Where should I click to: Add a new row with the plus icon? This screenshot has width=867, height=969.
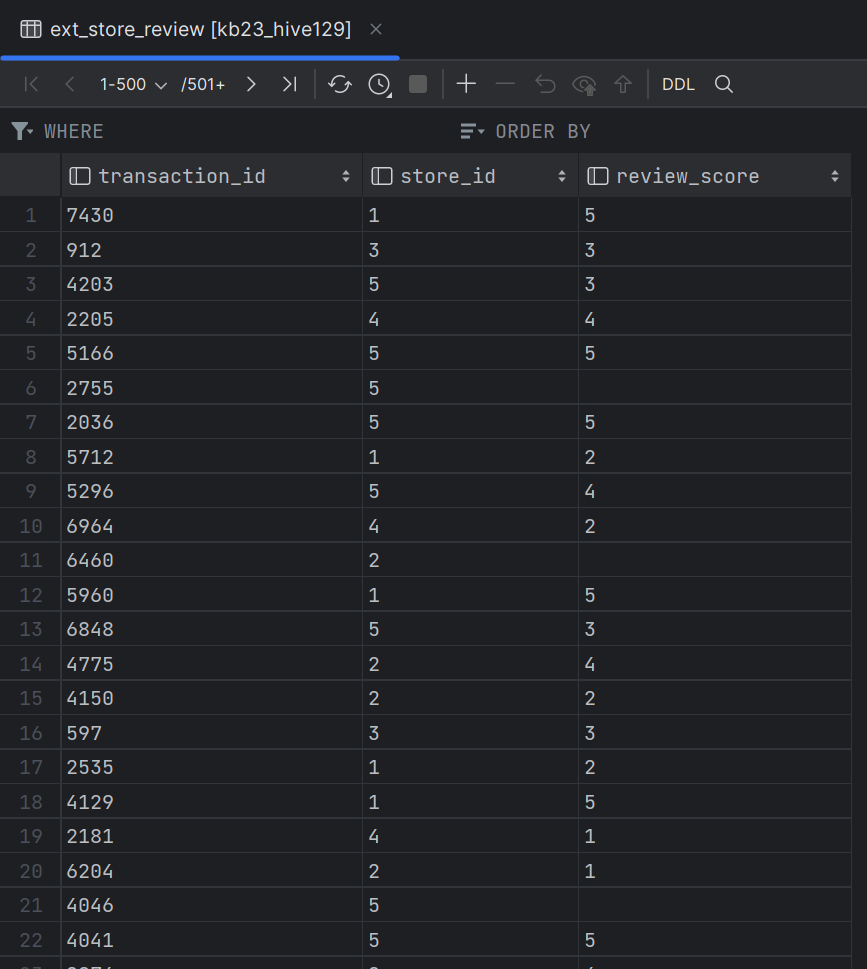point(466,83)
